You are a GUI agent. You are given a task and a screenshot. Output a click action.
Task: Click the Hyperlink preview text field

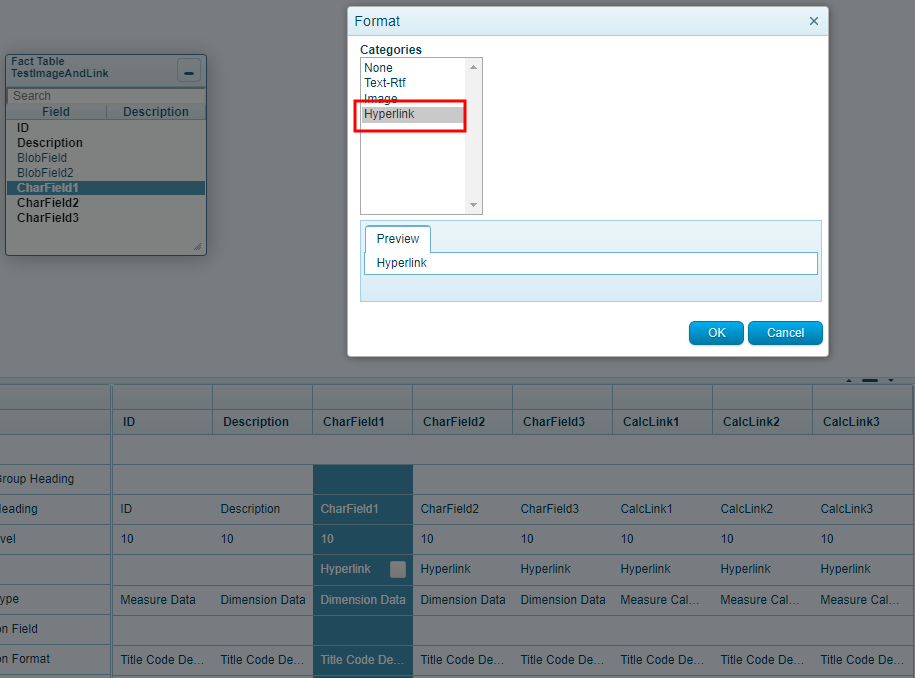click(590, 263)
